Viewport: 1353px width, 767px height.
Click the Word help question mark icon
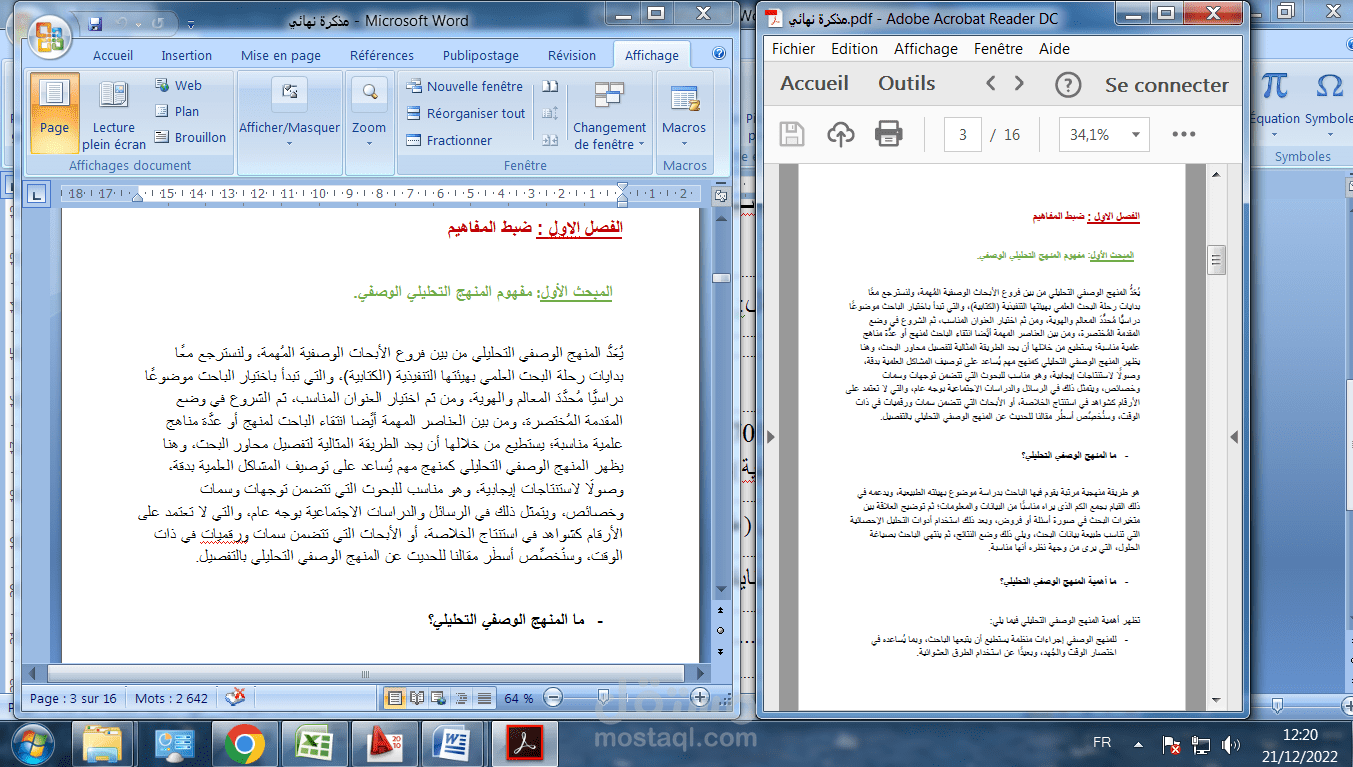[x=719, y=54]
